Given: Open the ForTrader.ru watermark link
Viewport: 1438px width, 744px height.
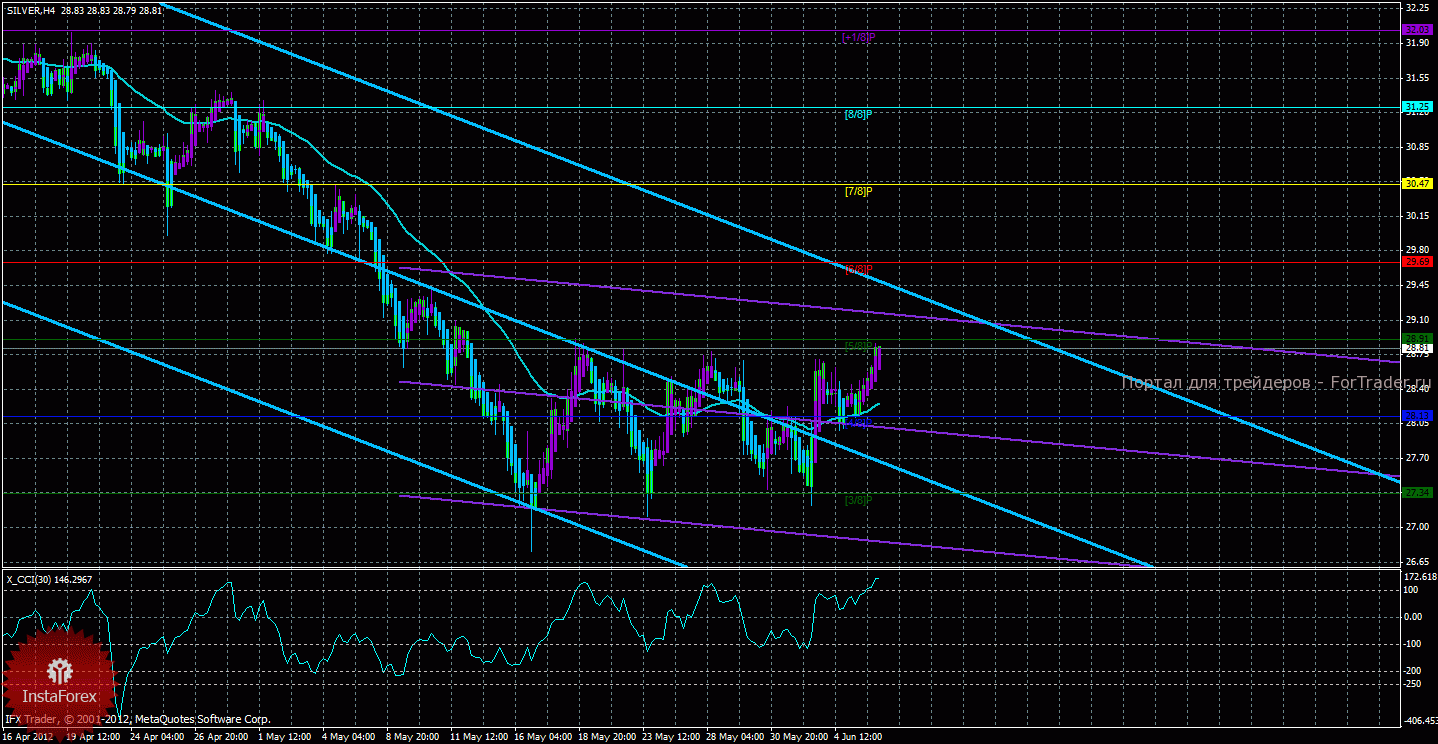Looking at the screenshot, I should click(x=1277, y=382).
